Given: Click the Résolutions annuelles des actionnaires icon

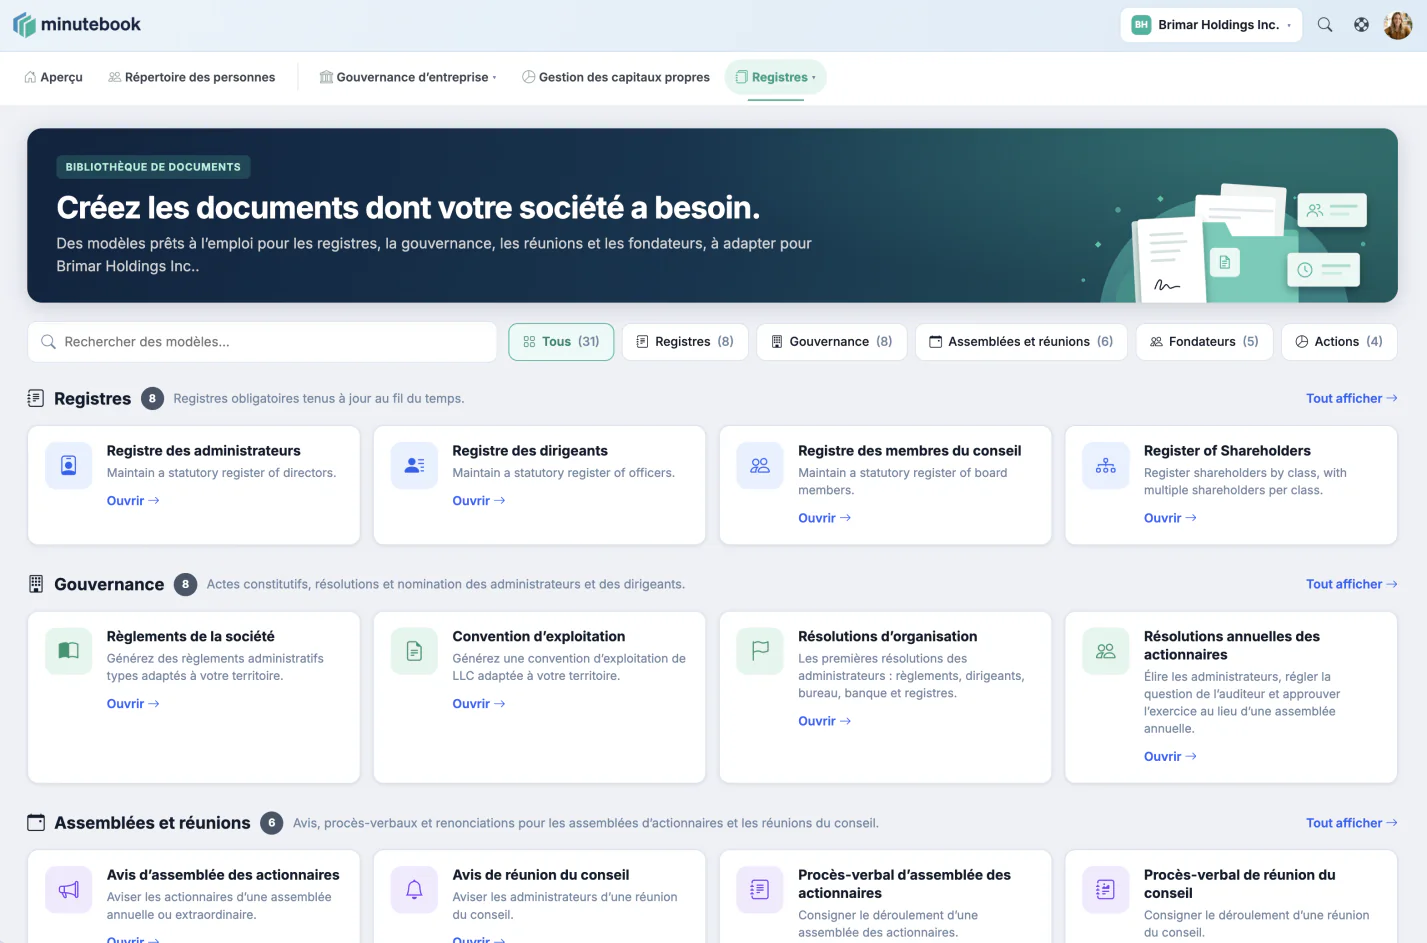Looking at the screenshot, I should (x=1106, y=651).
